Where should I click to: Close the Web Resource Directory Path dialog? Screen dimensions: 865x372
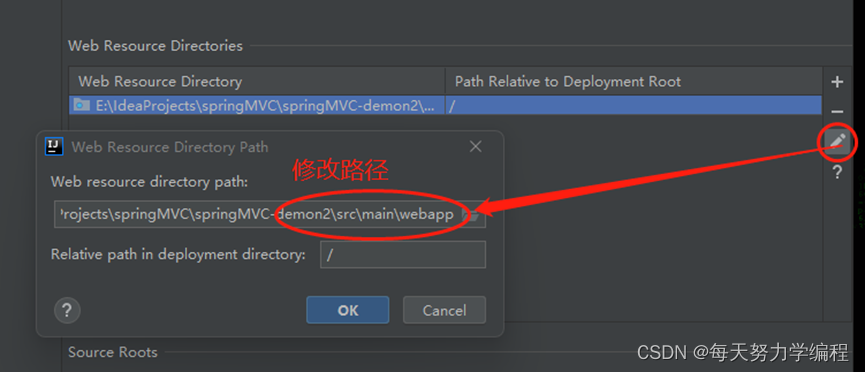pos(476,147)
